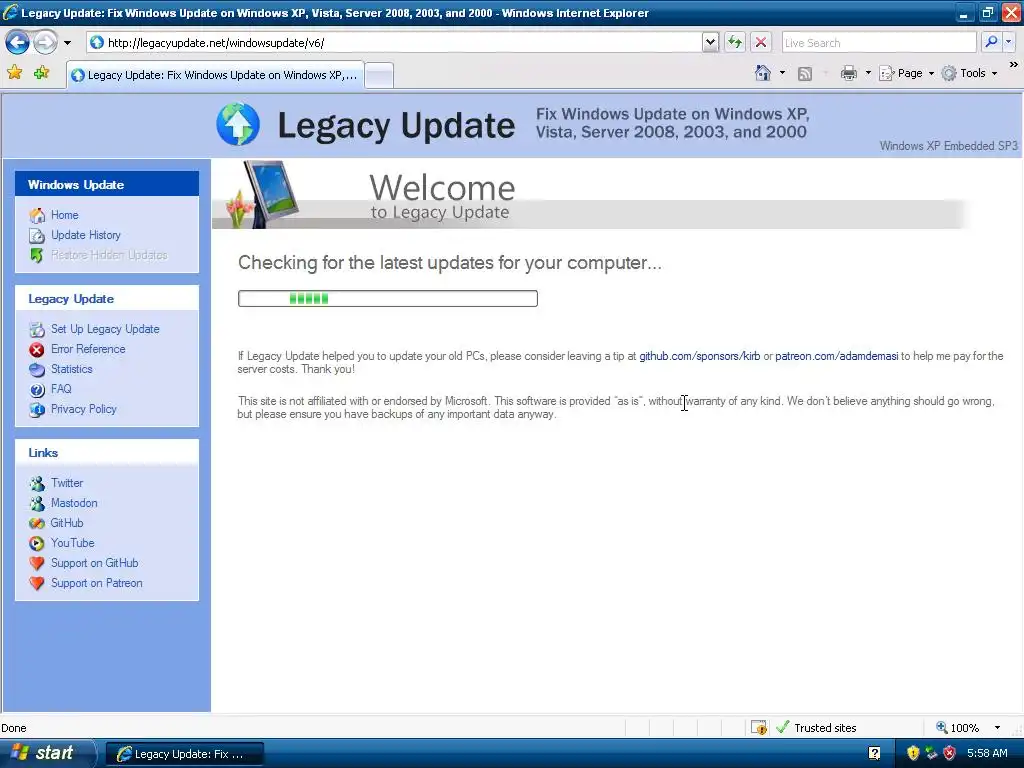Click the Home page toolbar icon
The height and width of the screenshot is (768, 1024).
(763, 73)
